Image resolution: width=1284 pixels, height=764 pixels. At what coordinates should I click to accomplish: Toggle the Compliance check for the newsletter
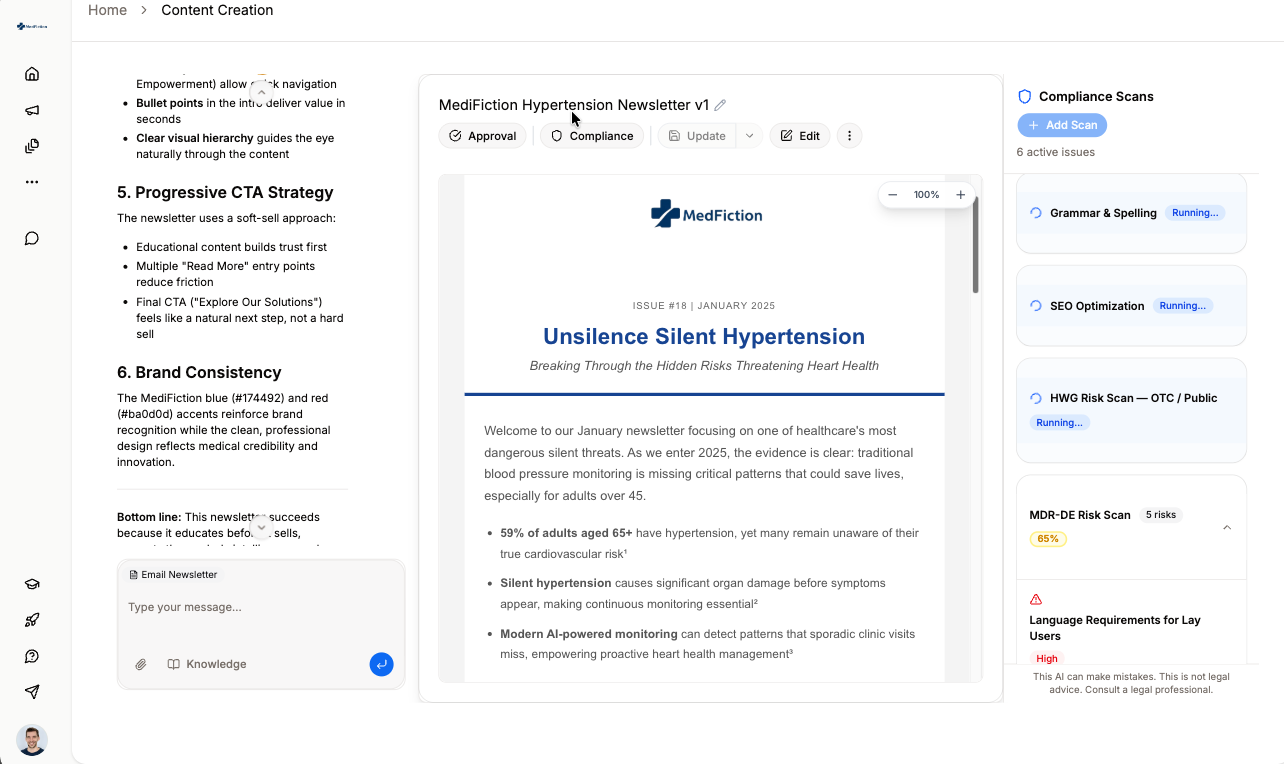tap(591, 135)
